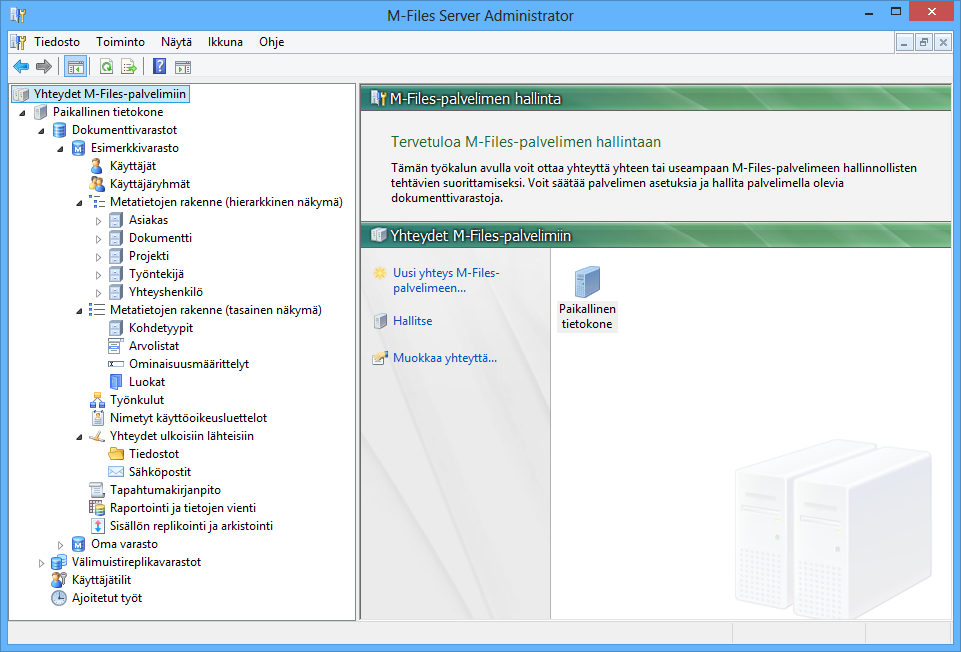The image size is (961, 652).
Task: Click the Muokkaa yhteyttä link
Action: click(445, 358)
